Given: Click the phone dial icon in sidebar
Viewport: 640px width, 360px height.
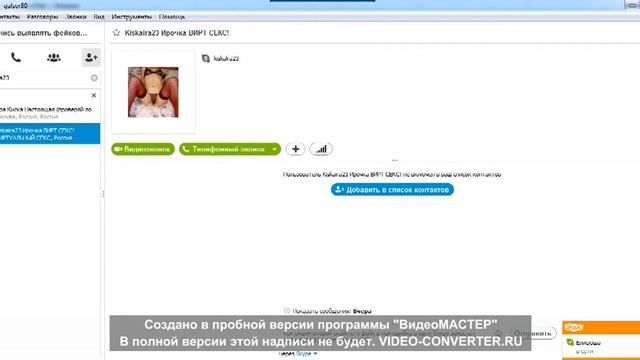Looking at the screenshot, I should coord(16,58).
